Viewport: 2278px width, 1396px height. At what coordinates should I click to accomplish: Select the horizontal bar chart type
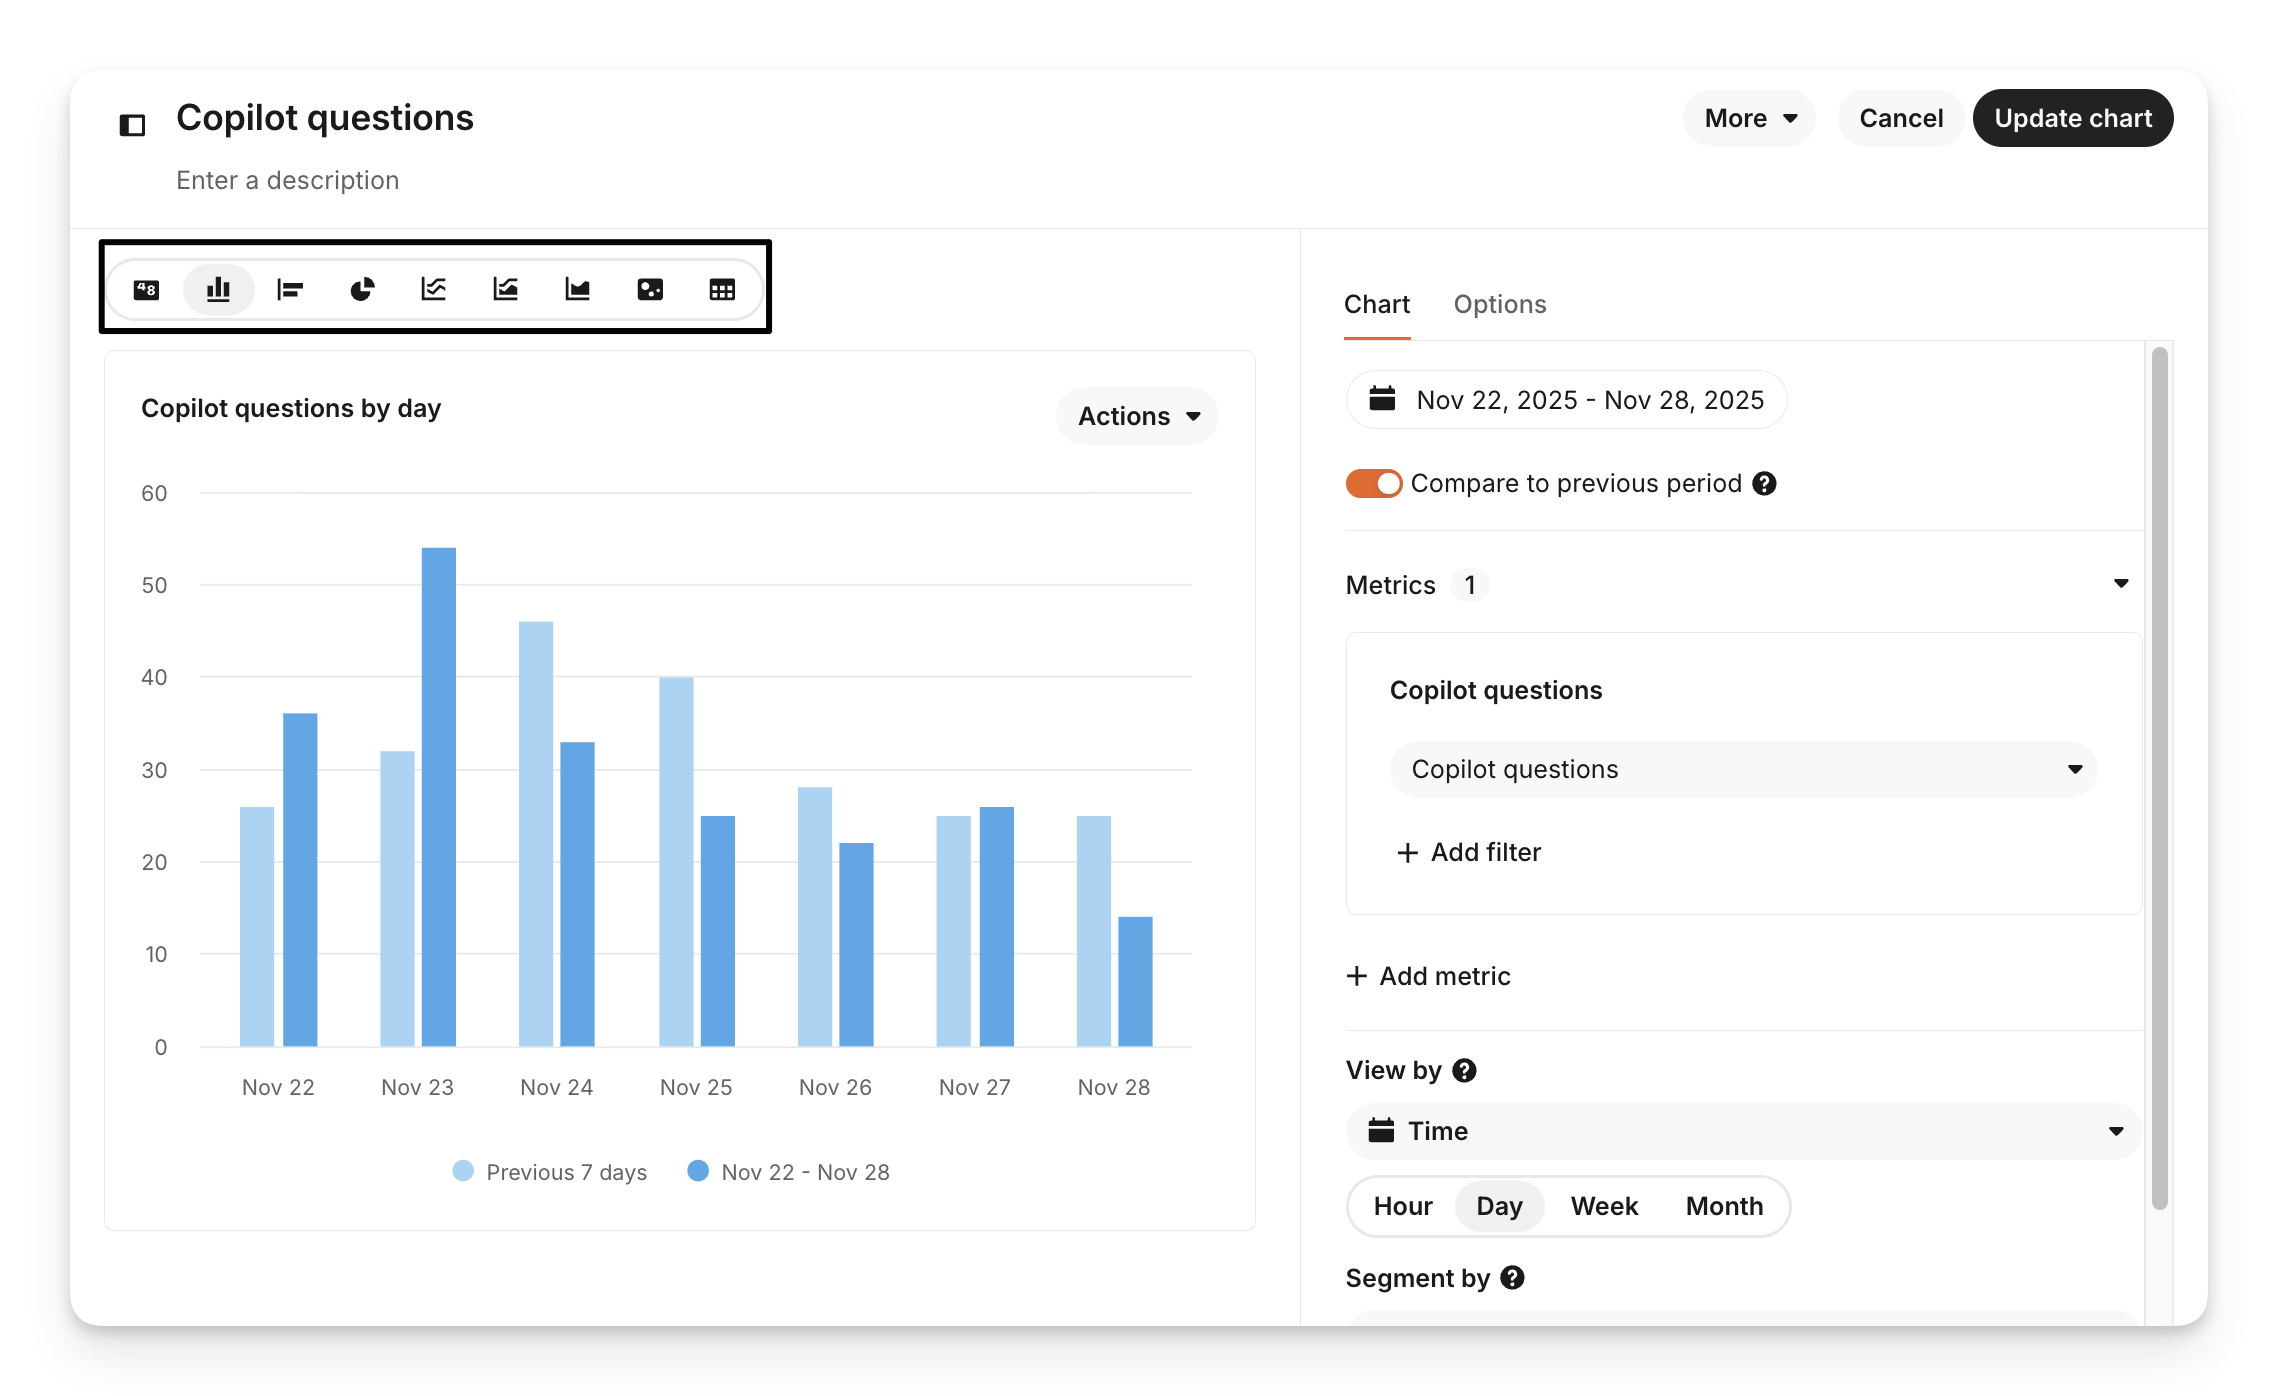[x=290, y=290]
